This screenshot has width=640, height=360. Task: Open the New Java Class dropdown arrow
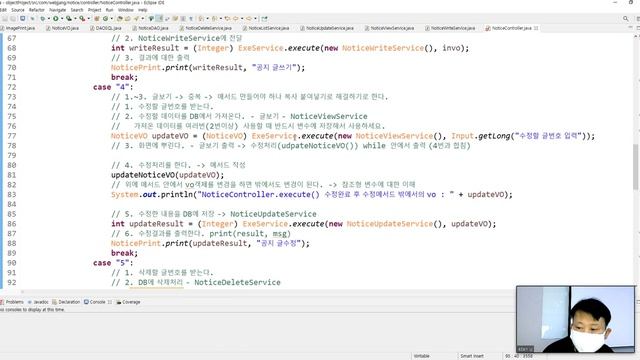tap(111, 18)
